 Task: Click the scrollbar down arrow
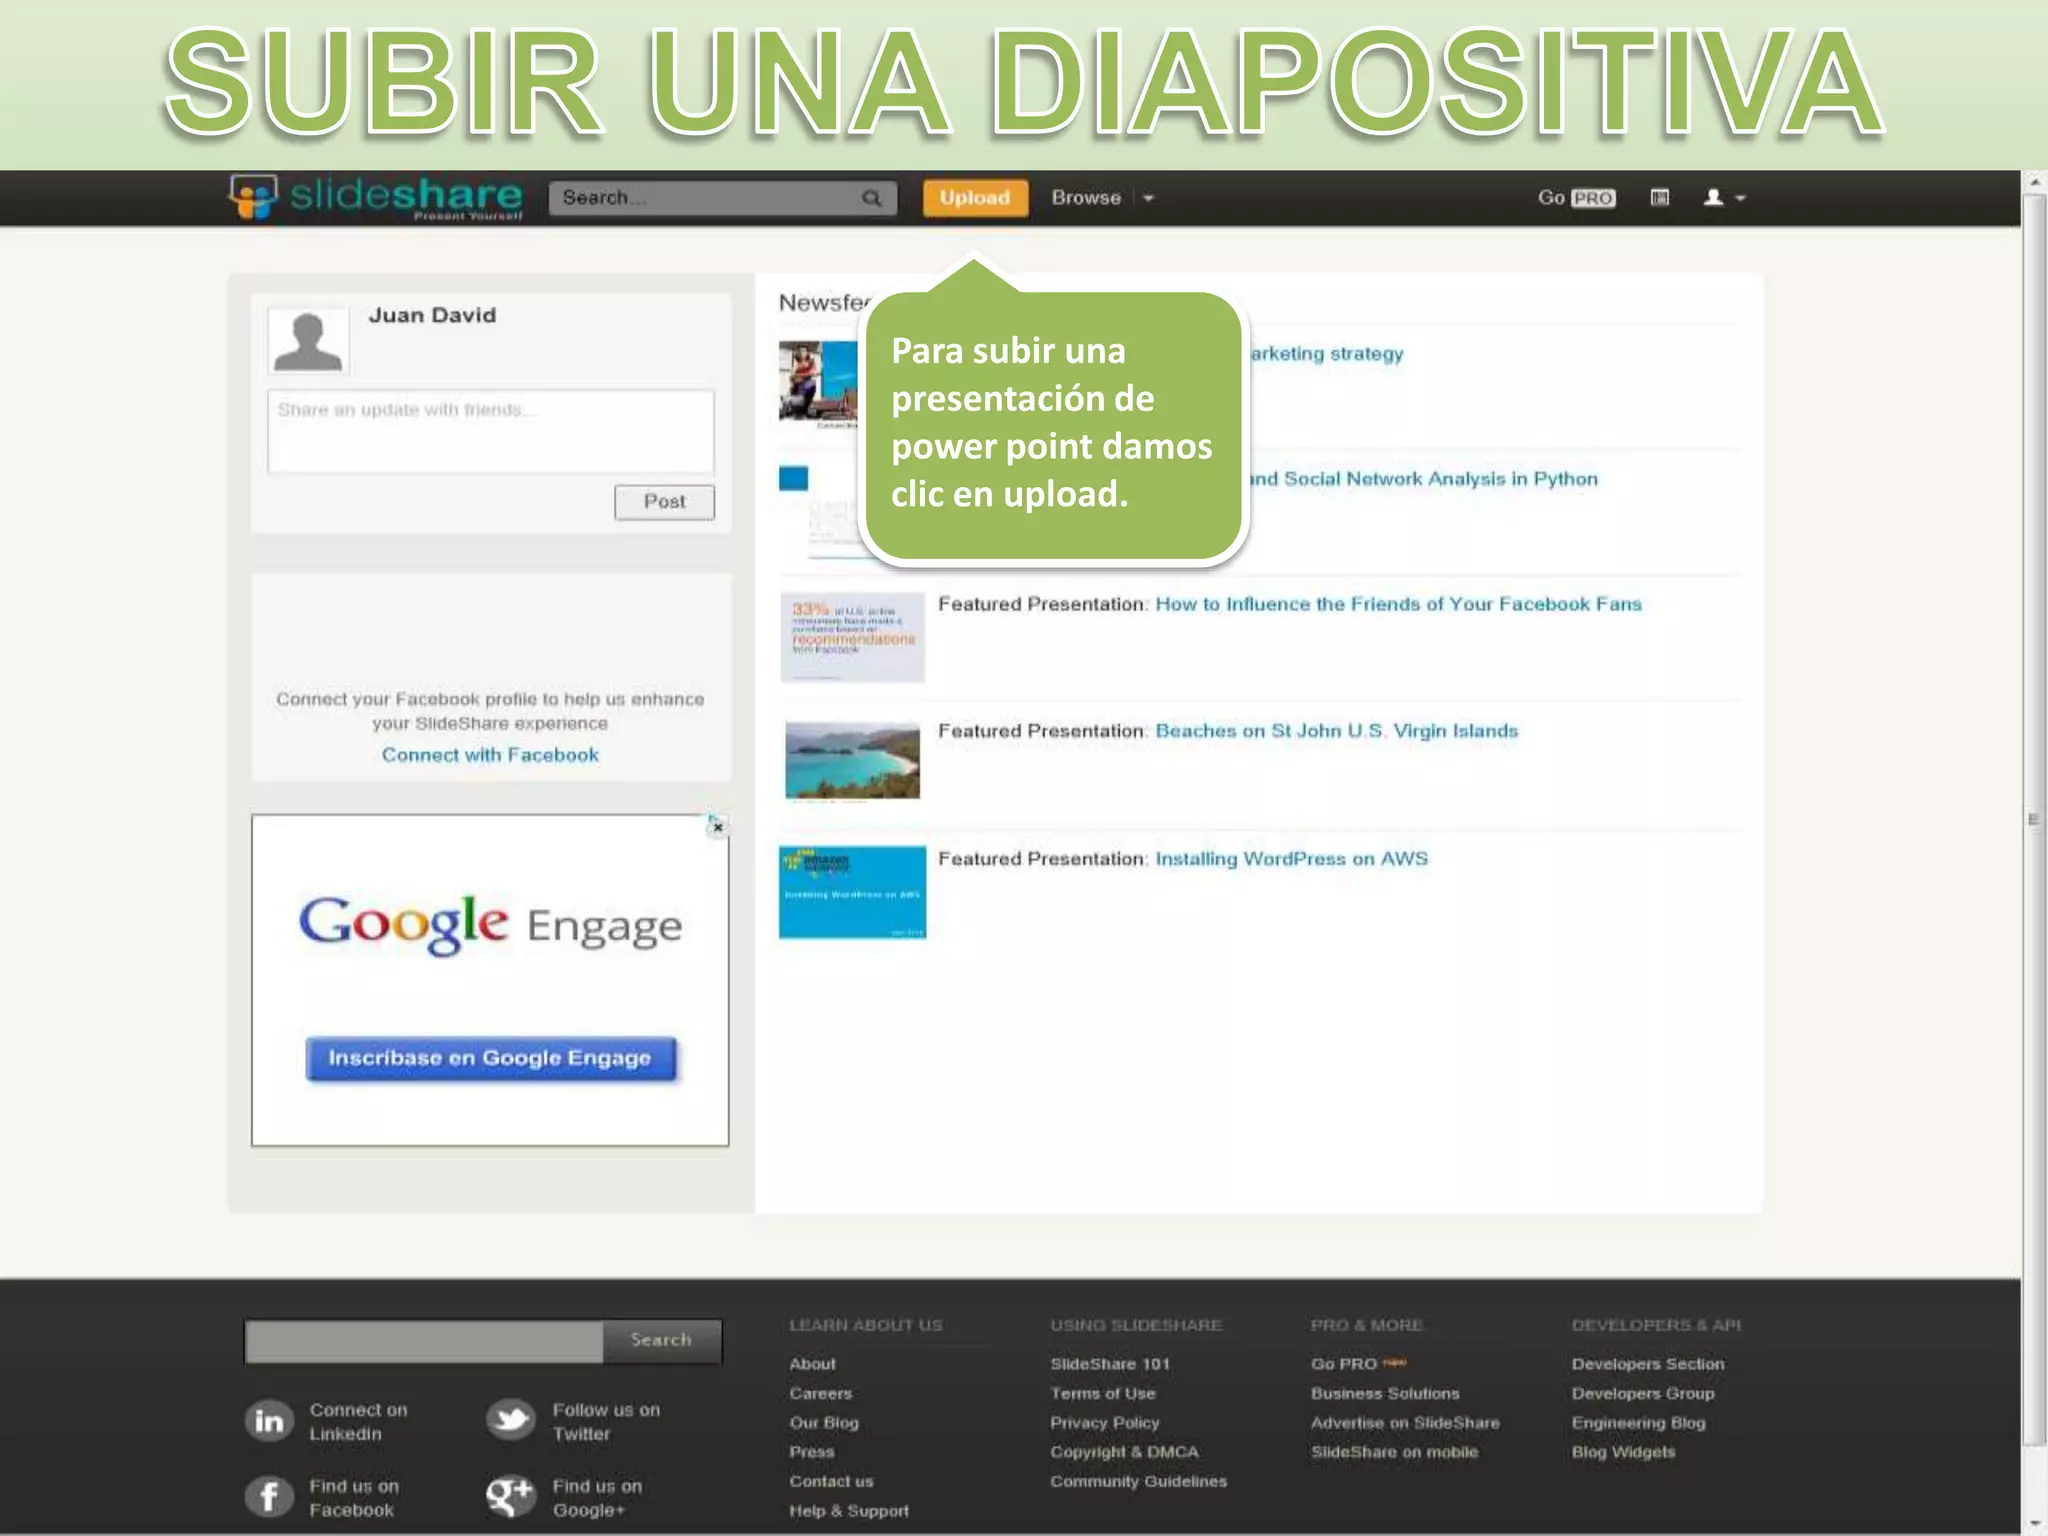[x=2034, y=1523]
